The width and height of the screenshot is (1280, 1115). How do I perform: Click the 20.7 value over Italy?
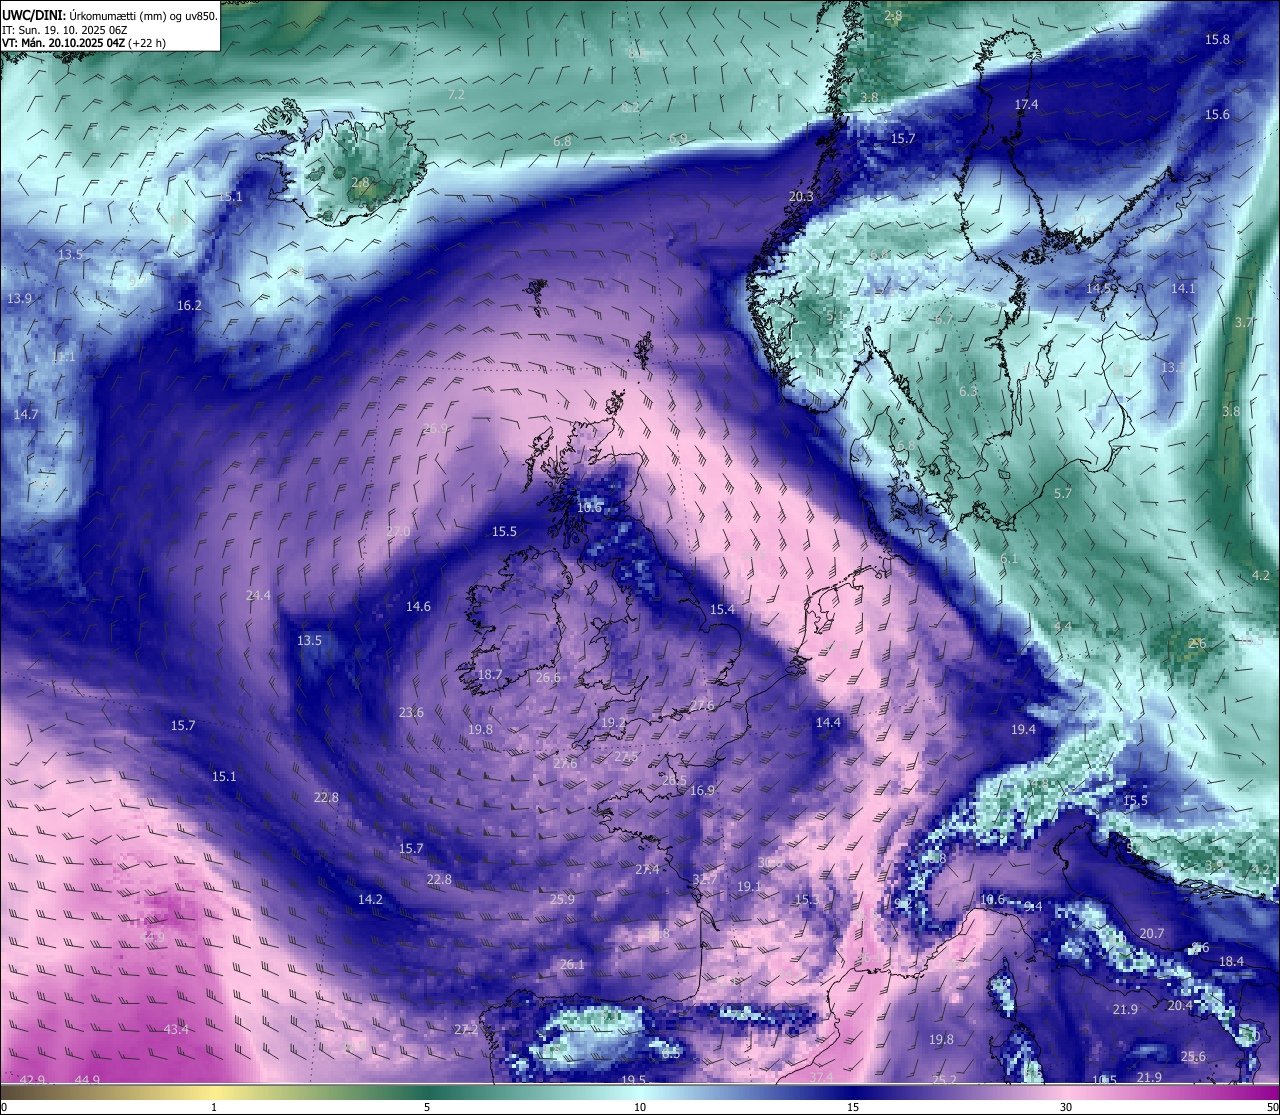pyautogui.click(x=1151, y=934)
